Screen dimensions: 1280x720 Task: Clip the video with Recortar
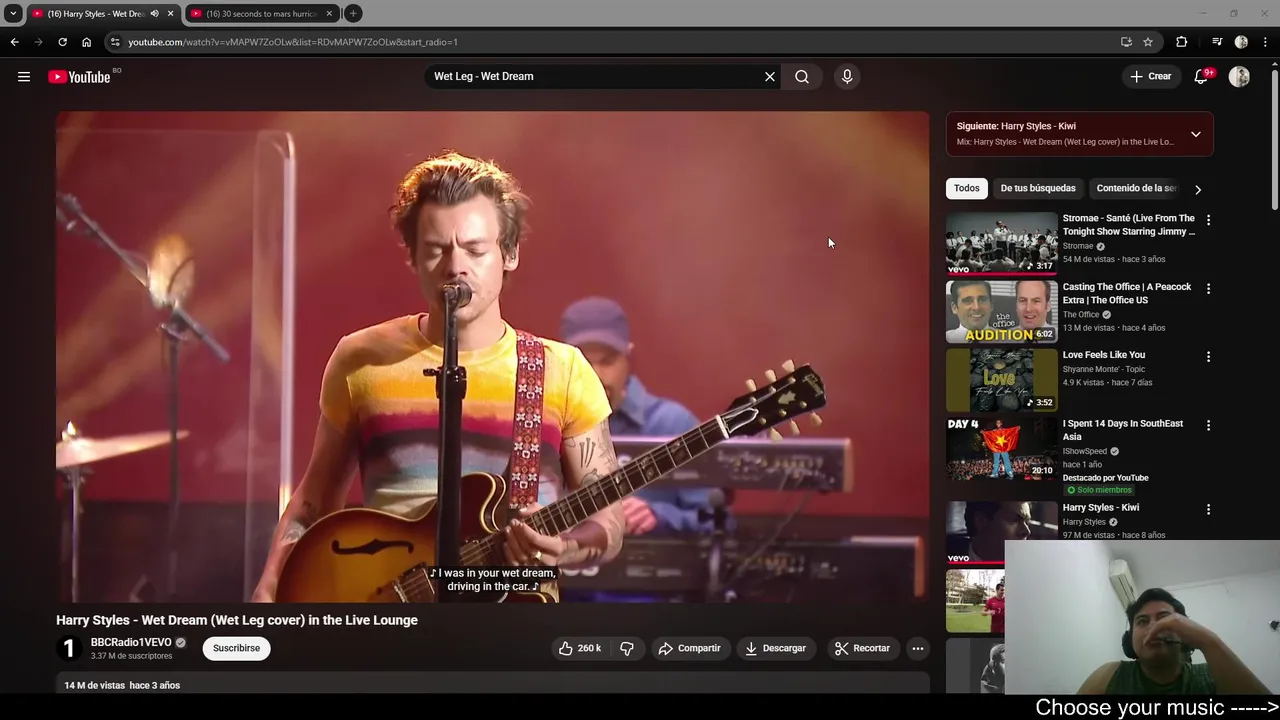click(x=862, y=648)
